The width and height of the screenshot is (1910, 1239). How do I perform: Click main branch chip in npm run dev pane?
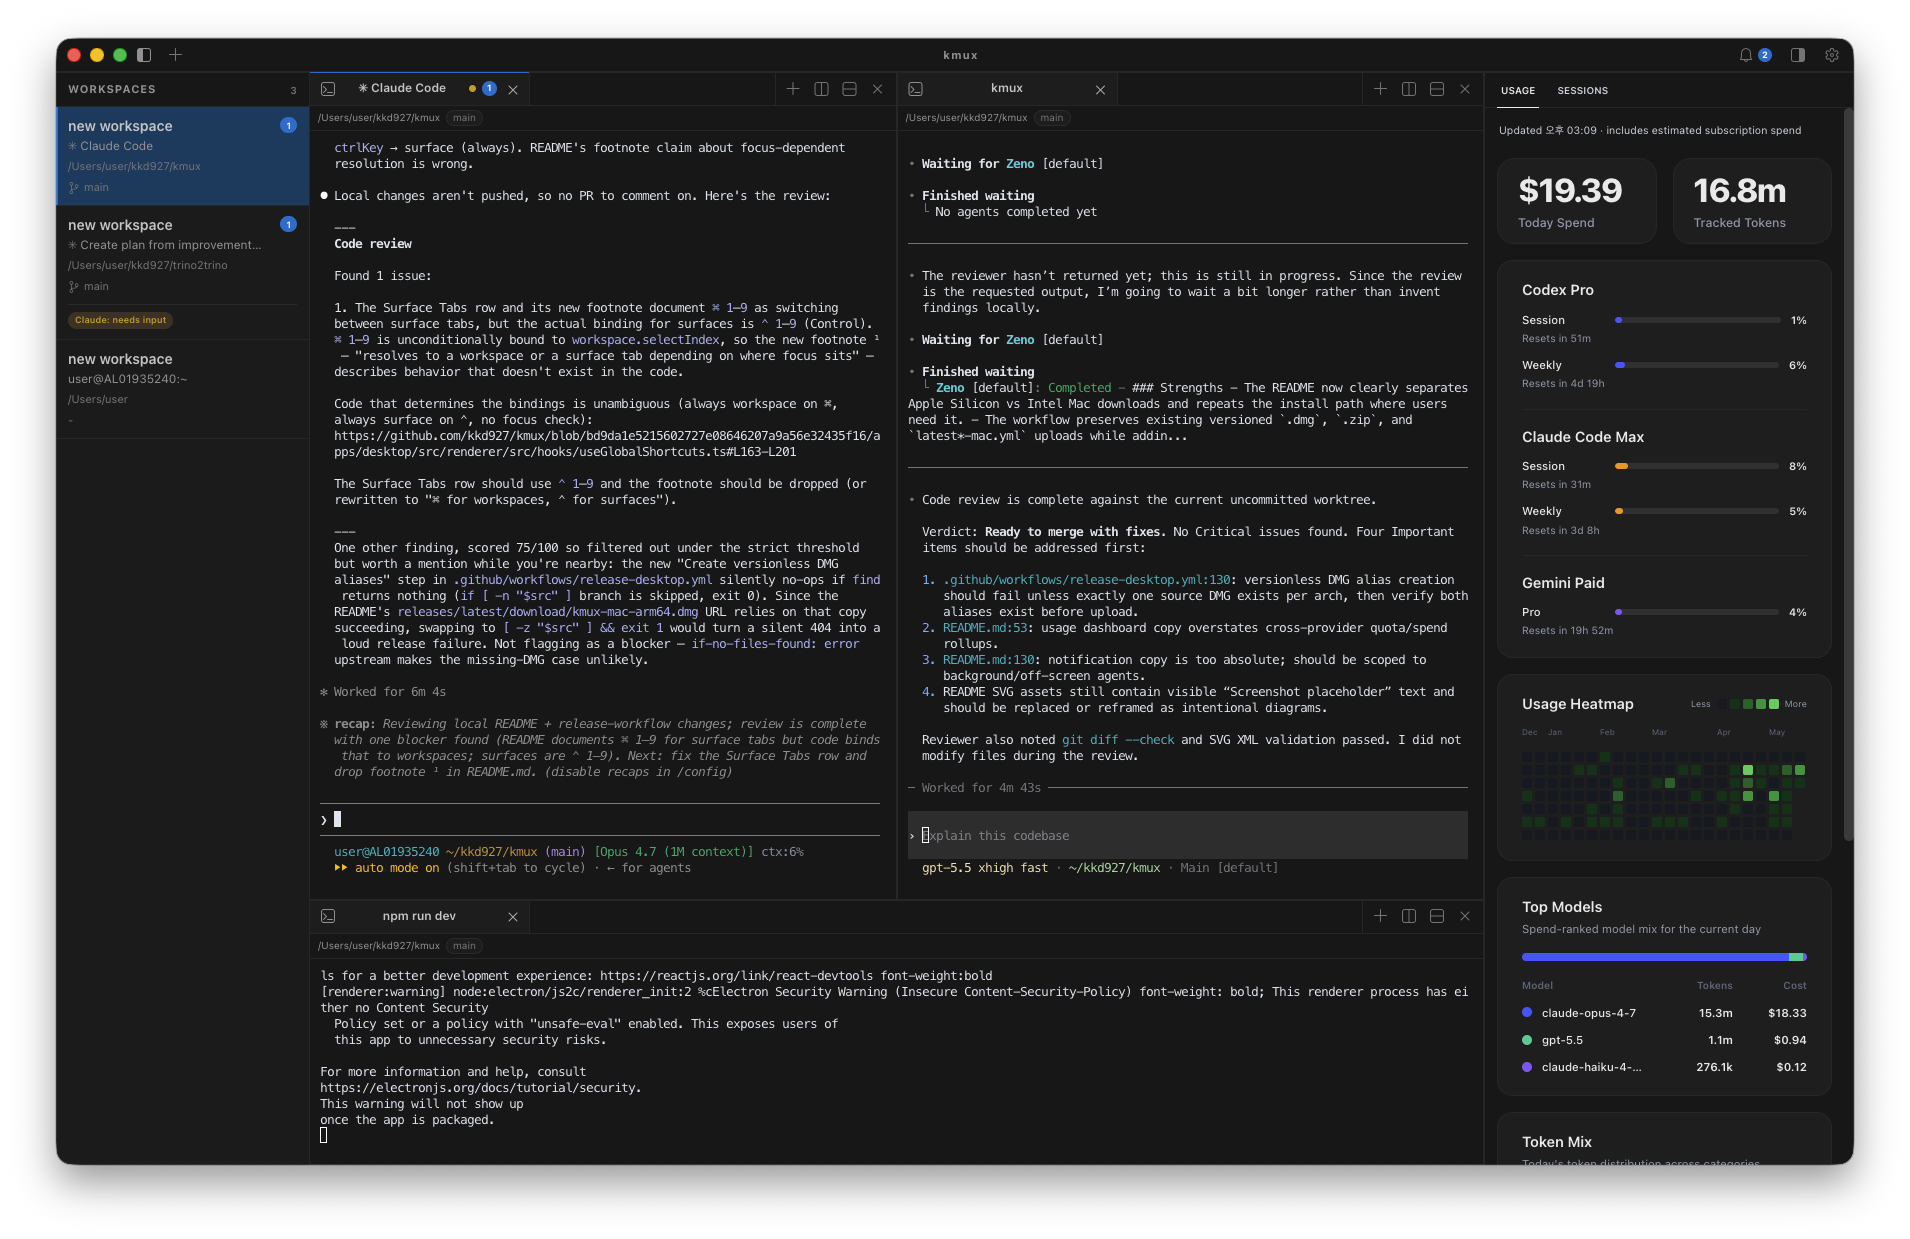[x=464, y=946]
